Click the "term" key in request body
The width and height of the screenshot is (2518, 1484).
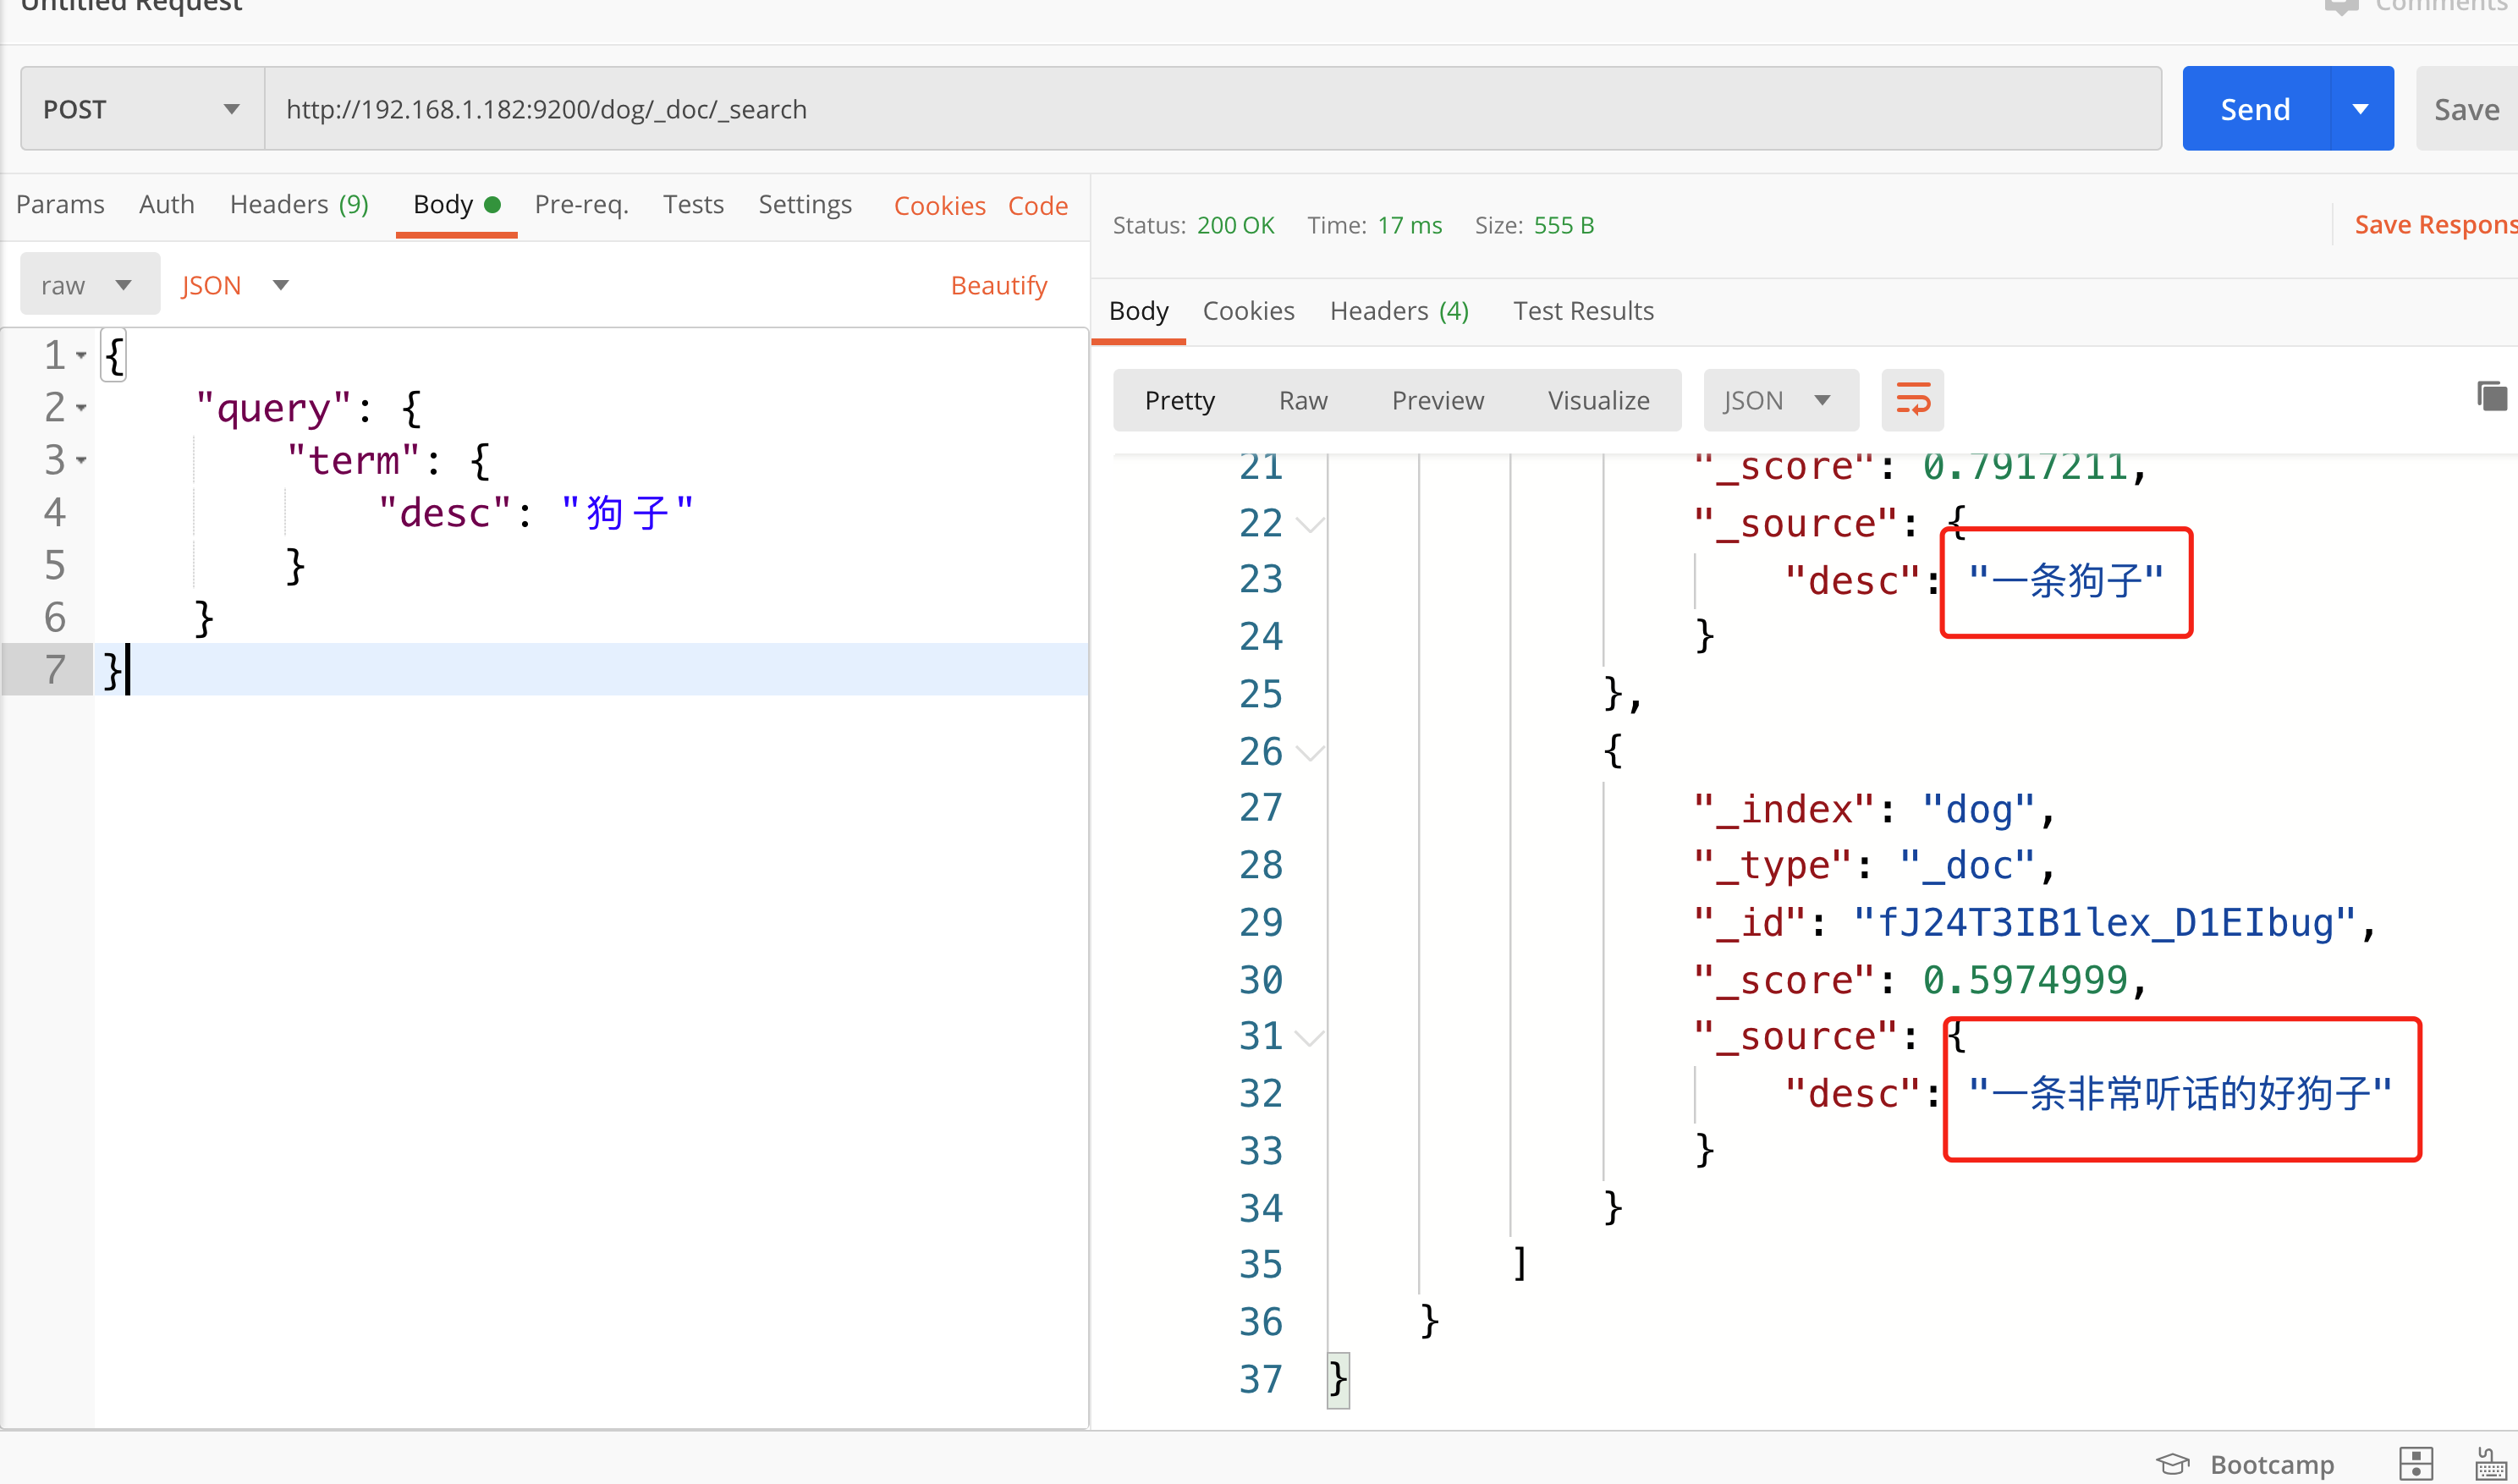point(353,461)
